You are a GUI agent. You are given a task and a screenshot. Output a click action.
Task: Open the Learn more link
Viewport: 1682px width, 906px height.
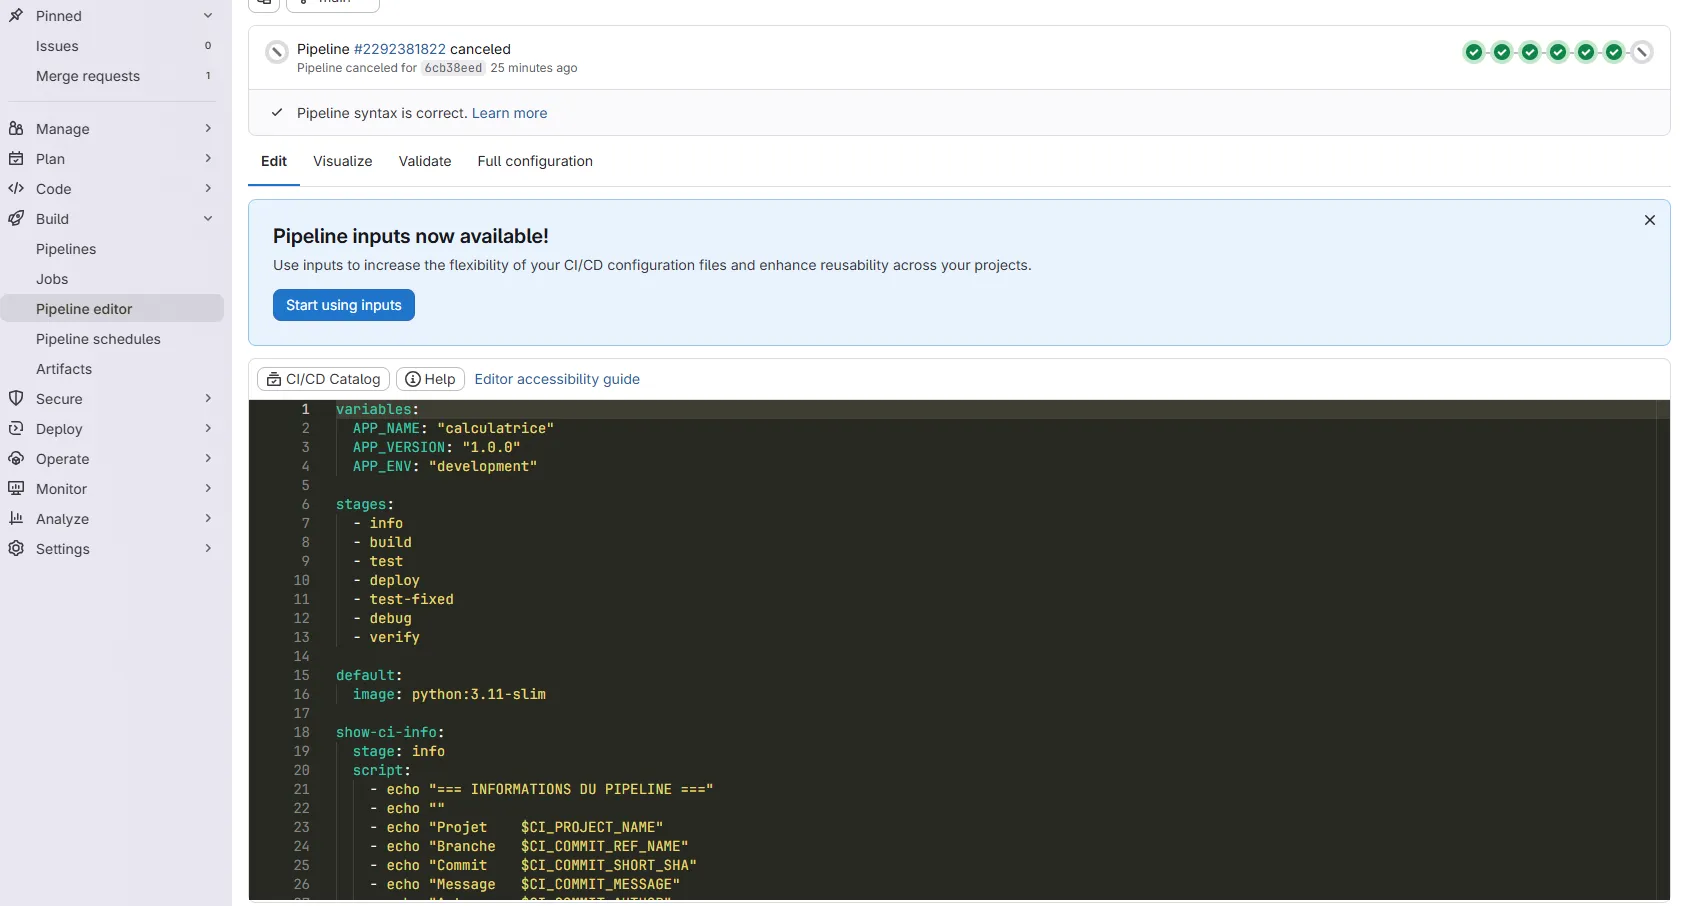(509, 113)
